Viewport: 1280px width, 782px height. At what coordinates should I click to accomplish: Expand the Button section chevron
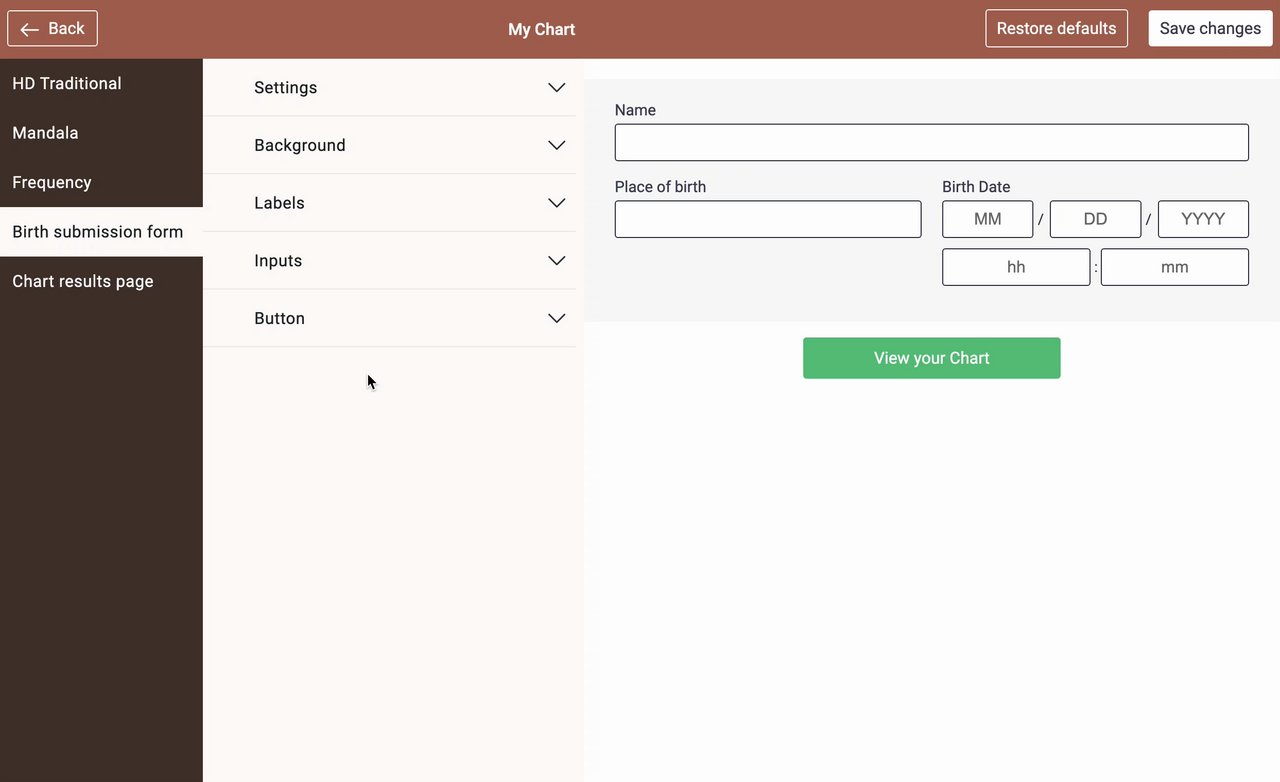tap(557, 318)
